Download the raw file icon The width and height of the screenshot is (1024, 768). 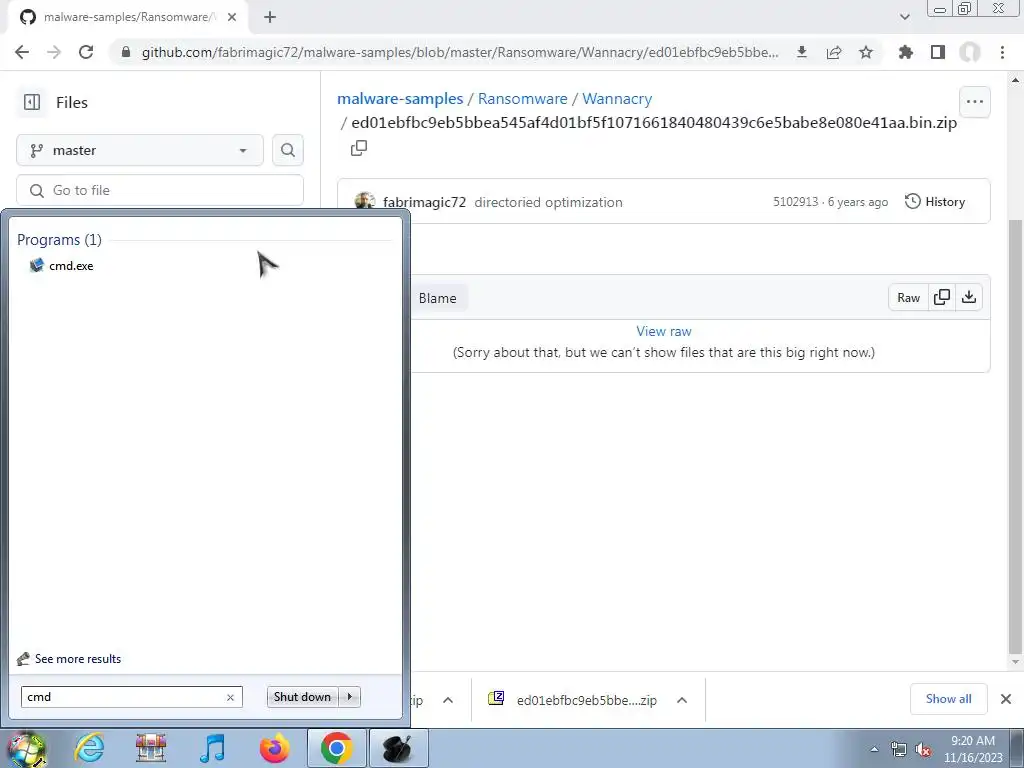[969, 298]
